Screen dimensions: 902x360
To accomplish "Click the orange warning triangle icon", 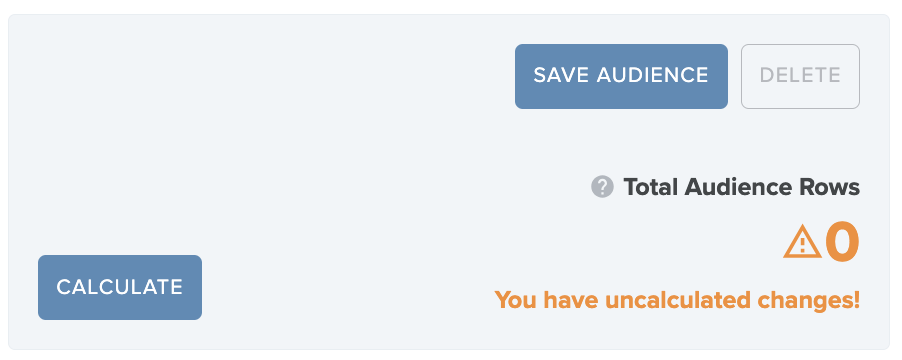I will point(802,242).
